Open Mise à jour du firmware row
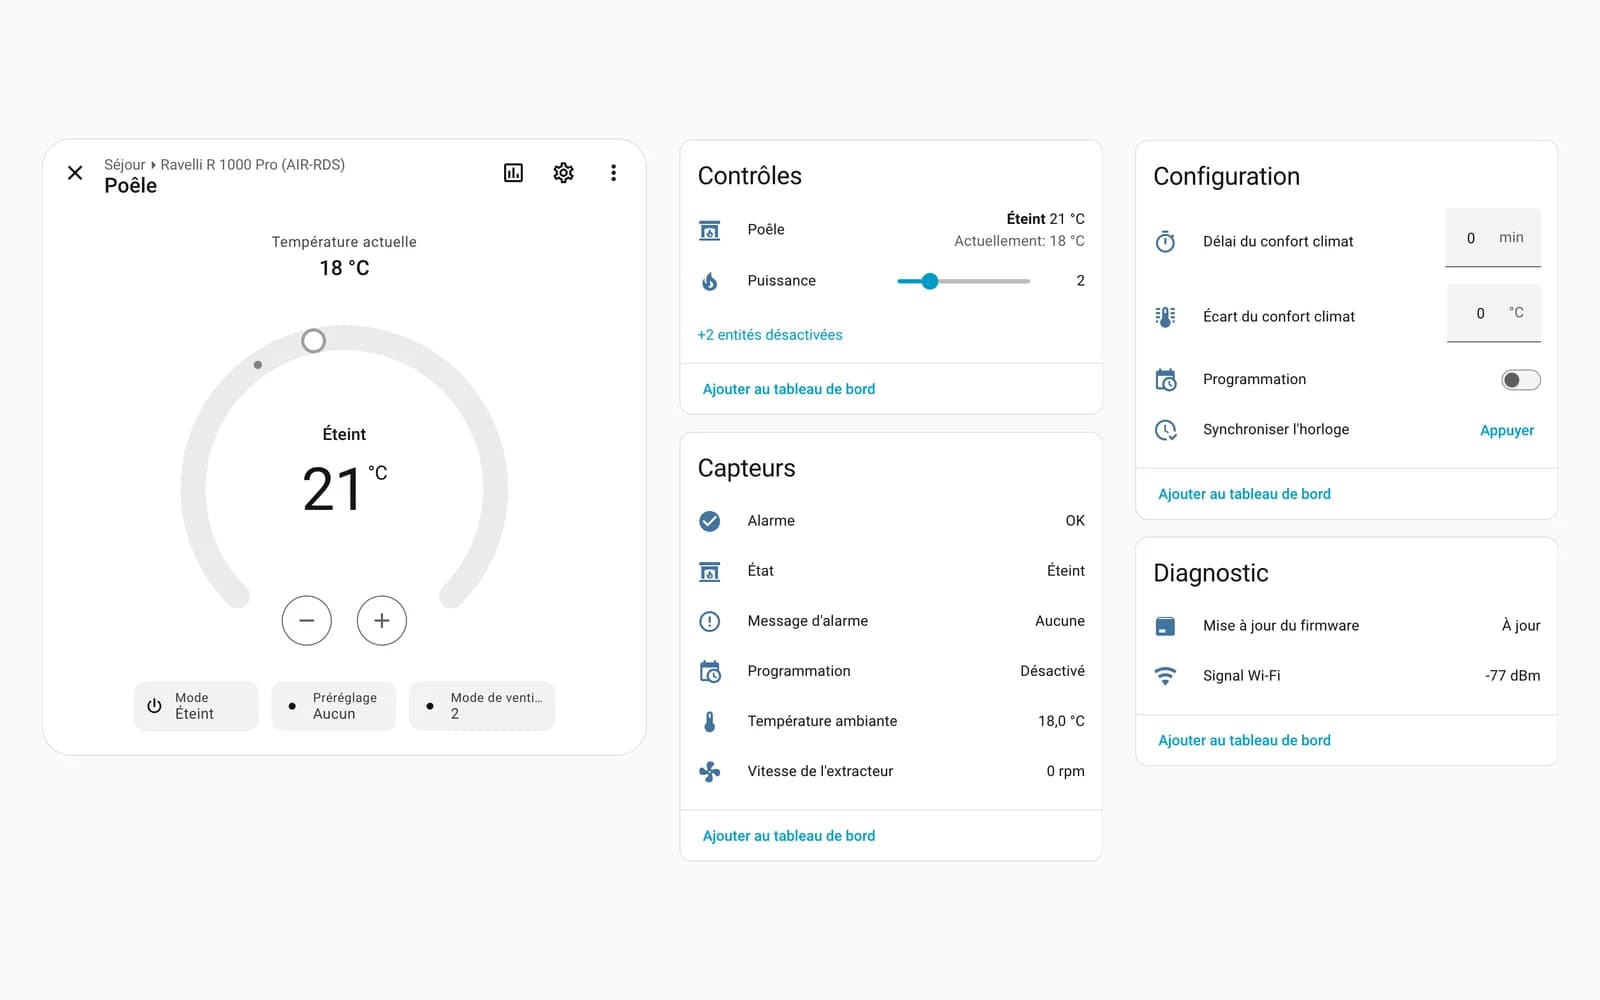This screenshot has width=1600, height=1000. [1347, 626]
